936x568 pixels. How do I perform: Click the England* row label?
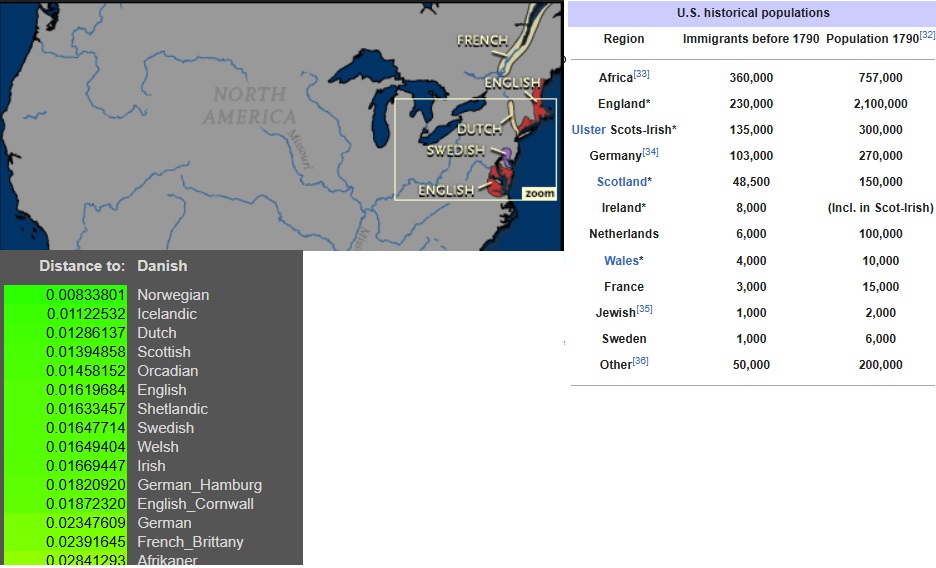point(624,104)
